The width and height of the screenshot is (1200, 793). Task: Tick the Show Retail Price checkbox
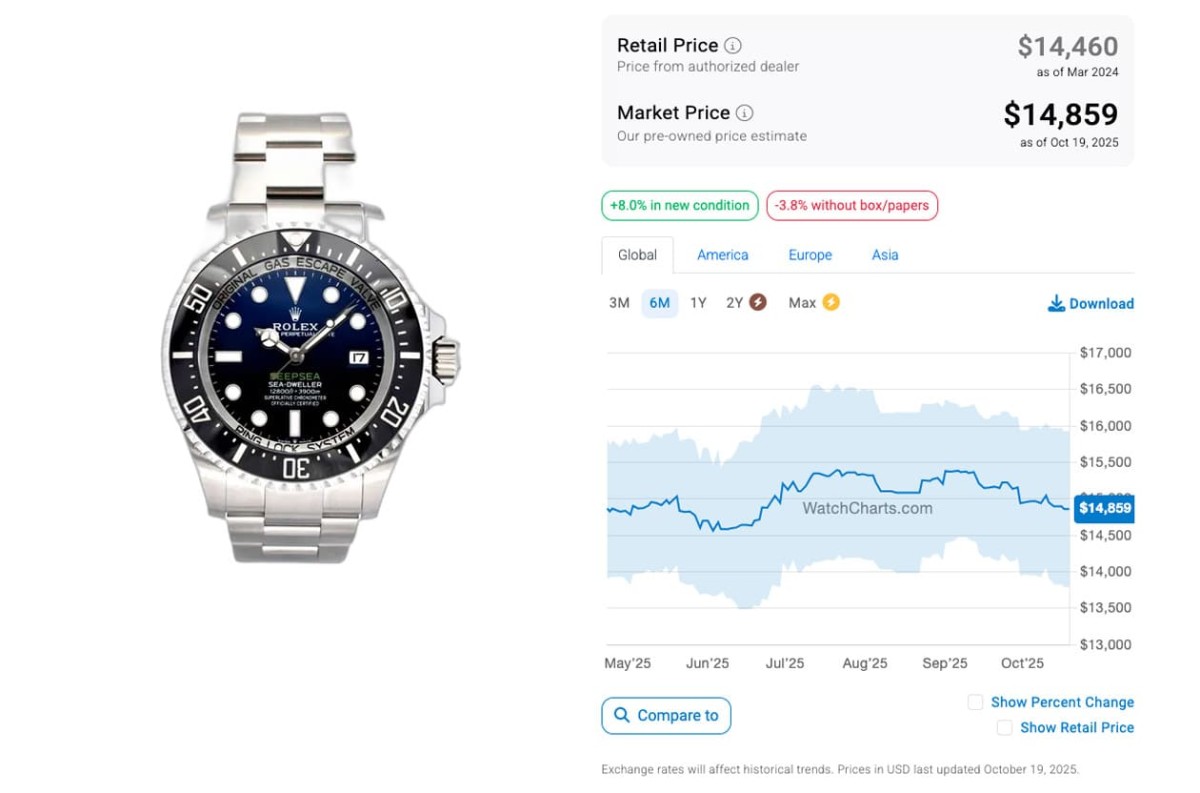click(1004, 727)
